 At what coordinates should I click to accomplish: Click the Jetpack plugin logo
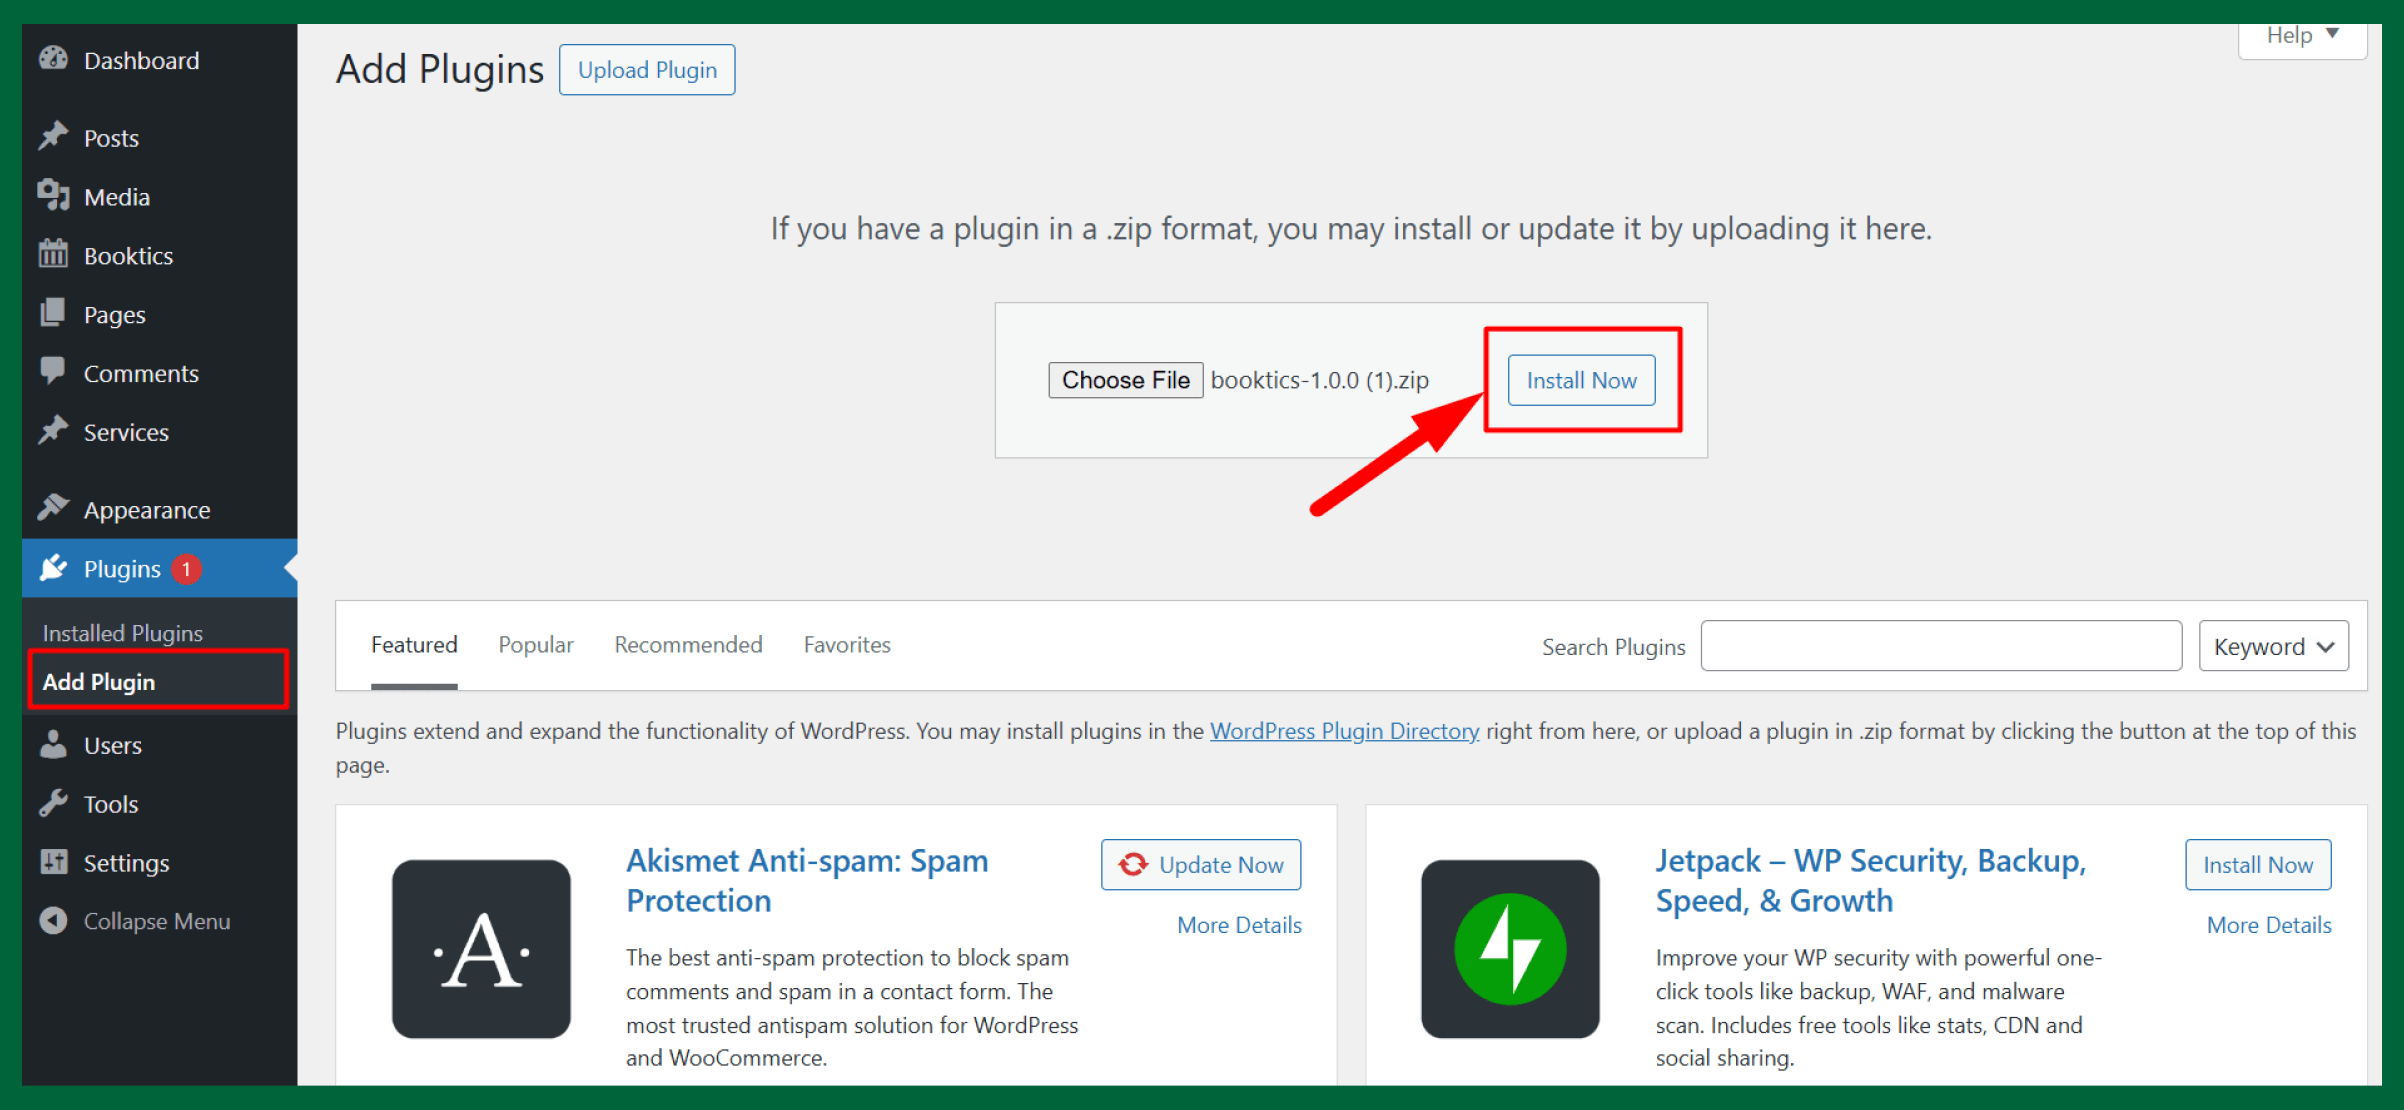coord(1510,949)
